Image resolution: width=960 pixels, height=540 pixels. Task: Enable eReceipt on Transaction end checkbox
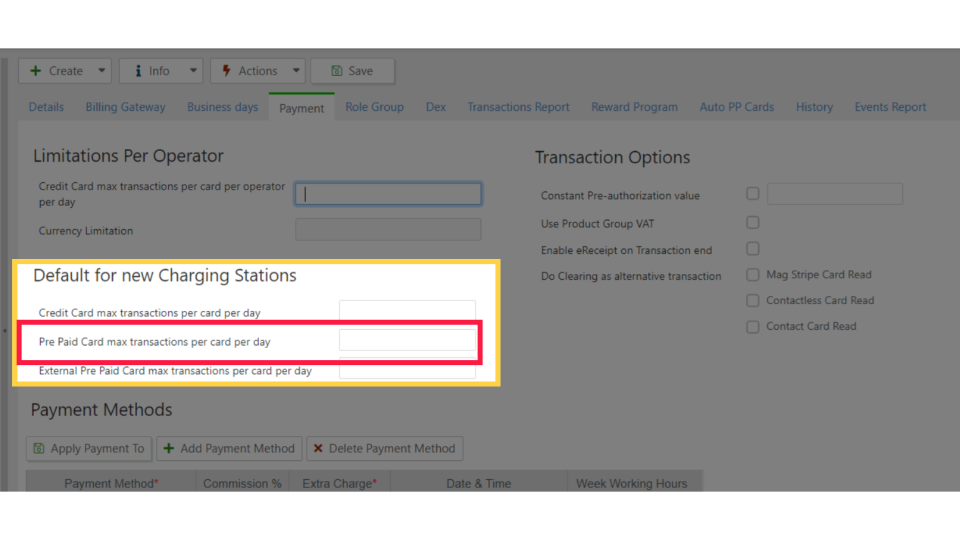(x=752, y=249)
